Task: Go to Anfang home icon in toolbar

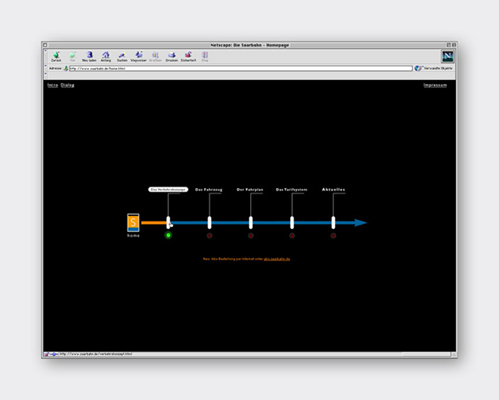Action: (x=106, y=56)
